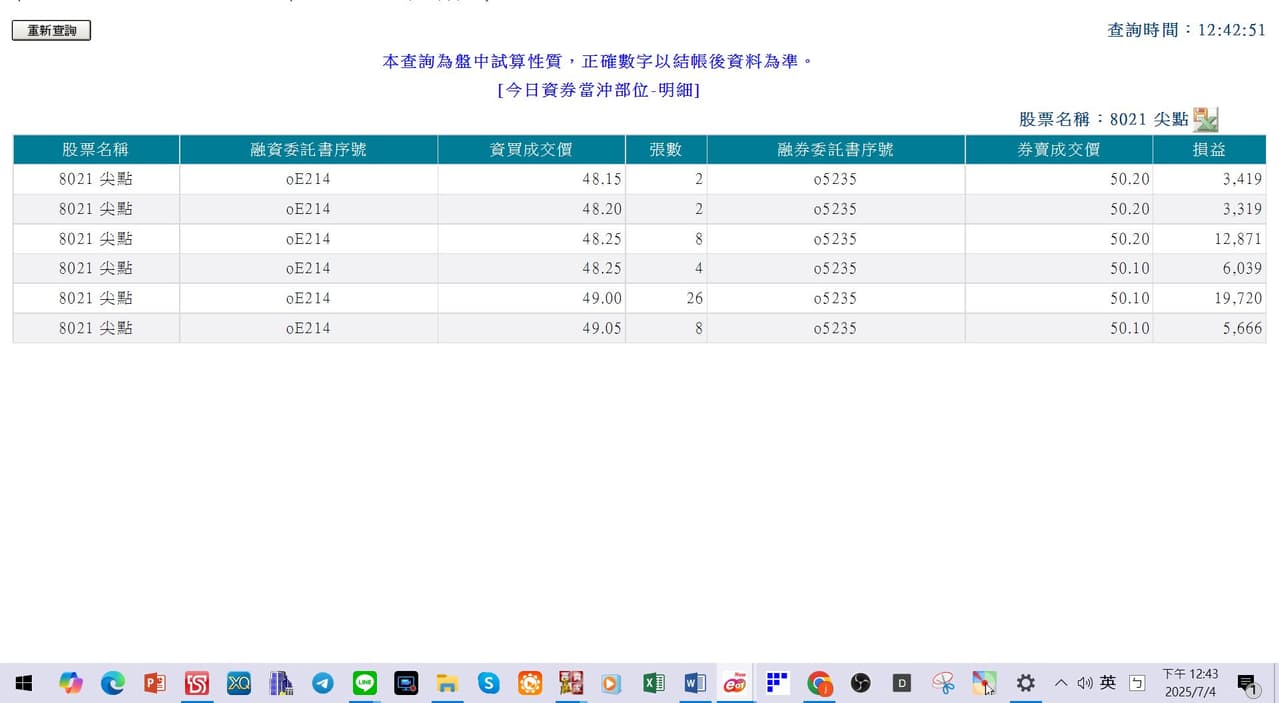Open the media player app on taskbar
The height and width of the screenshot is (703, 1279).
612,683
